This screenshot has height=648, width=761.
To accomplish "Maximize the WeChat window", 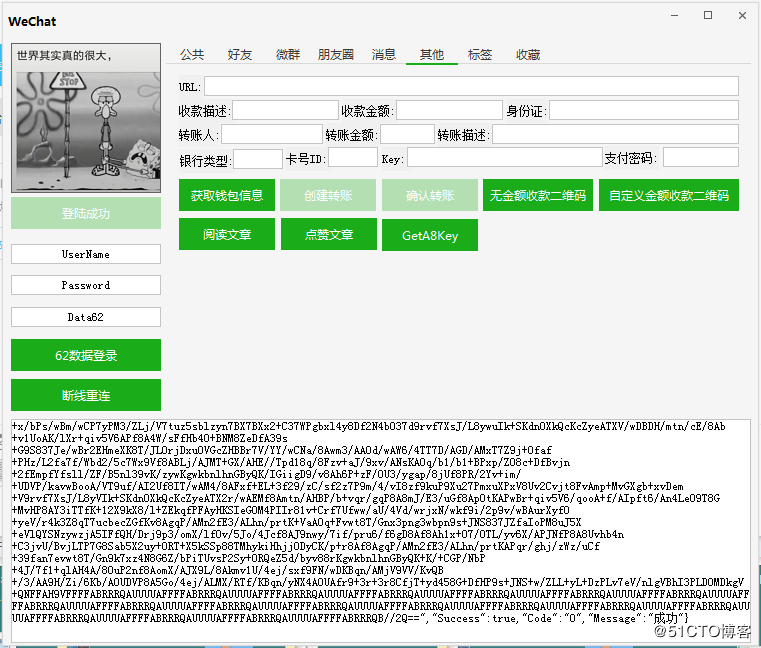I will [708, 16].
